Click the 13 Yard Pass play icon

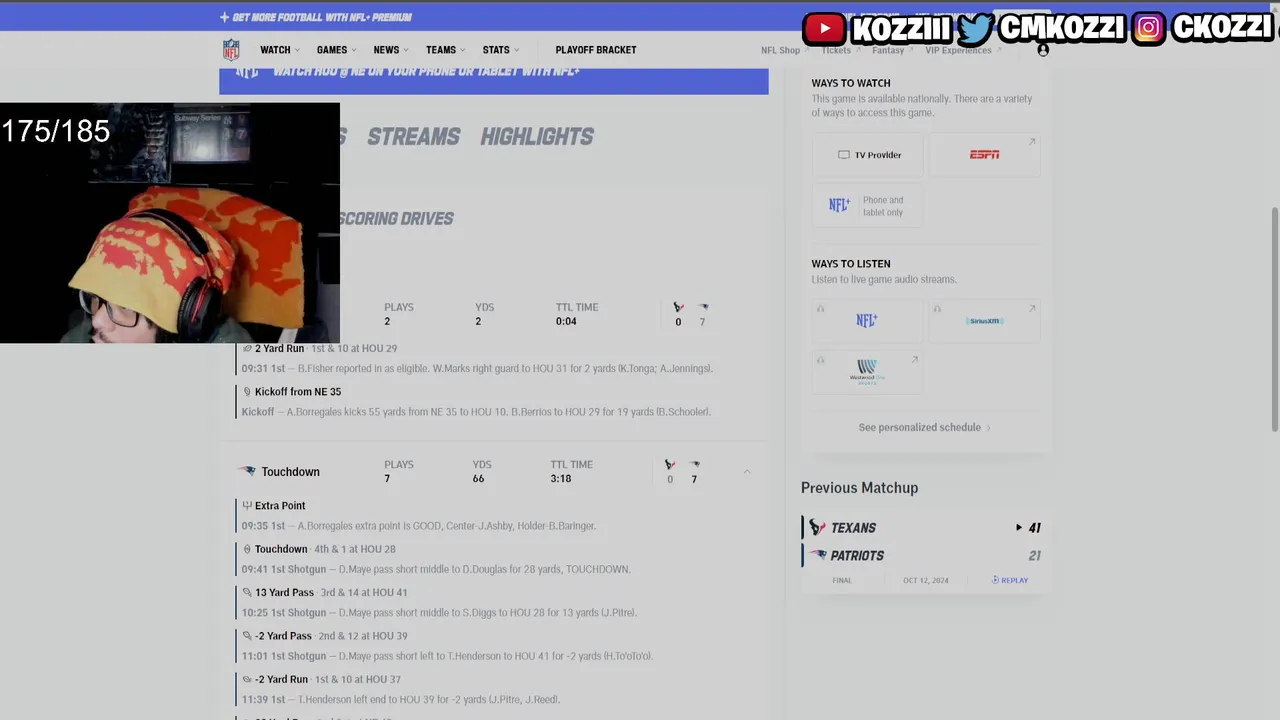pyautogui.click(x=247, y=593)
